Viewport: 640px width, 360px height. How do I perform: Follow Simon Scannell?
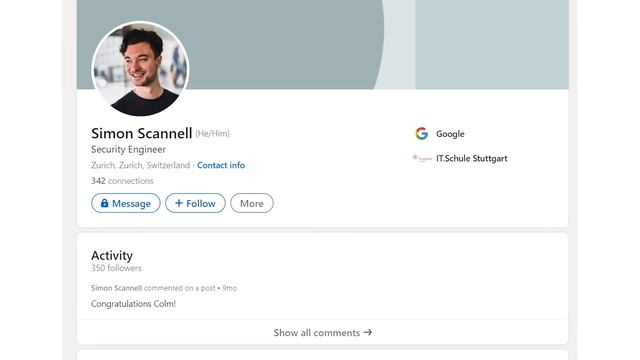tap(195, 203)
